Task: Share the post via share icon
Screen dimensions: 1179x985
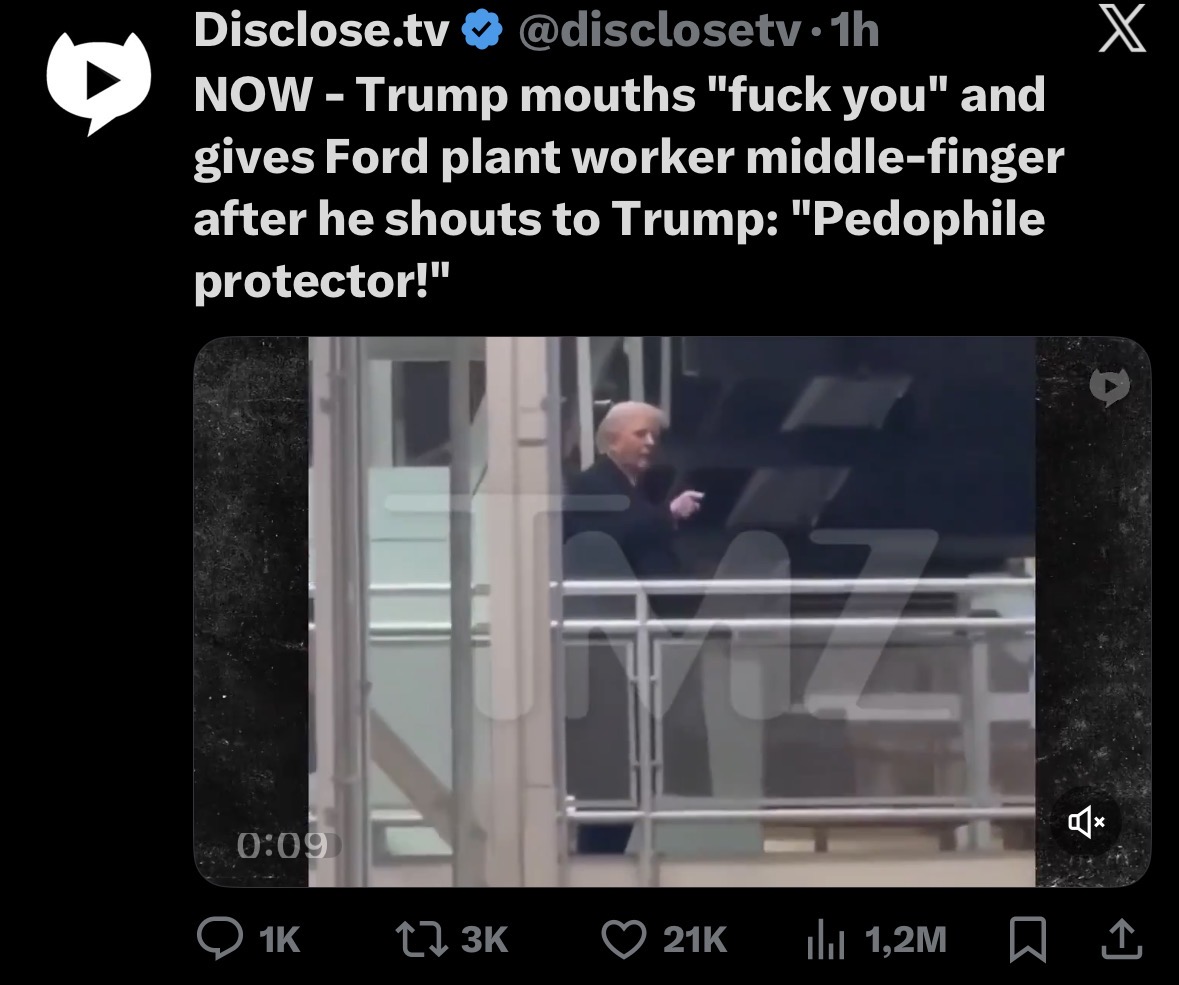Action: (x=1122, y=938)
